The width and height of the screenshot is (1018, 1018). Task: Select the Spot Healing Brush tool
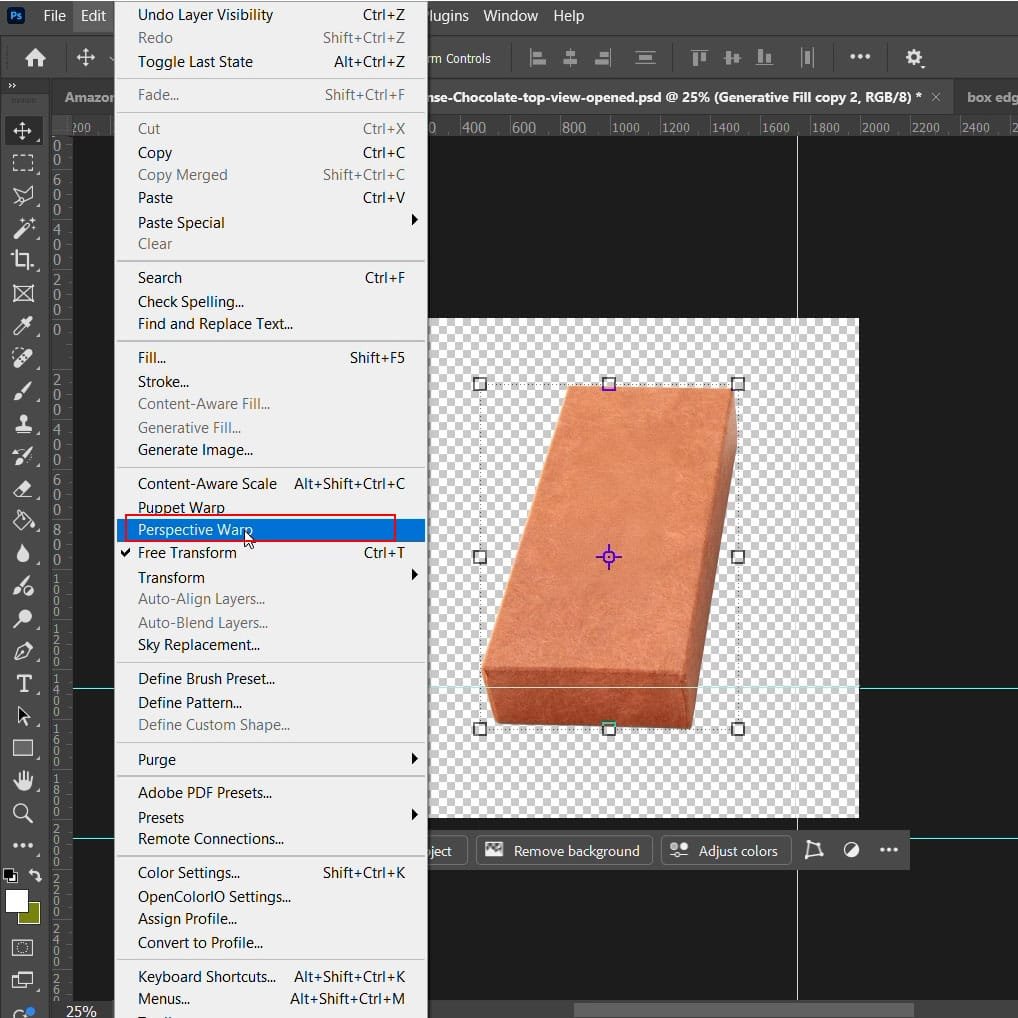23,358
